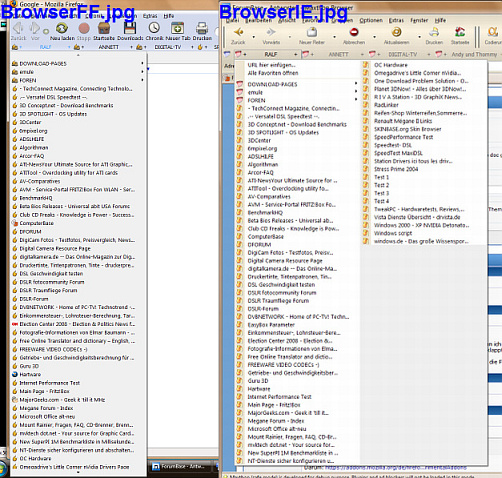
Task: Open the ANNETT bookmark folder dropdown in Firefox
Action: (109, 47)
